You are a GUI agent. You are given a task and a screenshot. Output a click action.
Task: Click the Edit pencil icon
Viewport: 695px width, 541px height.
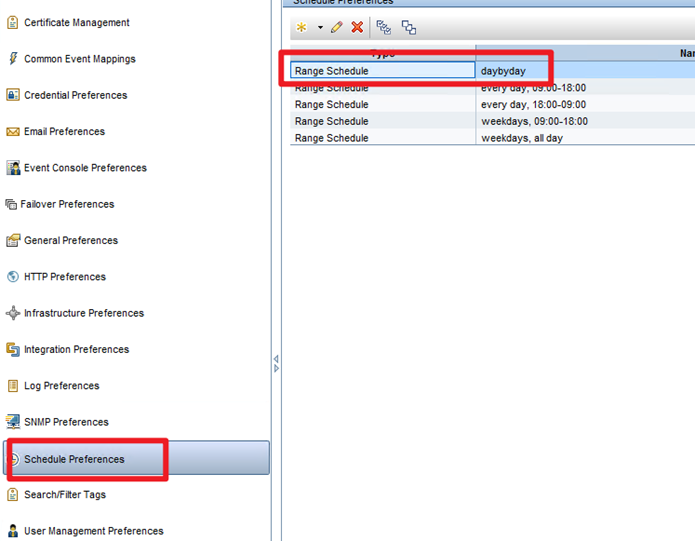click(x=337, y=27)
